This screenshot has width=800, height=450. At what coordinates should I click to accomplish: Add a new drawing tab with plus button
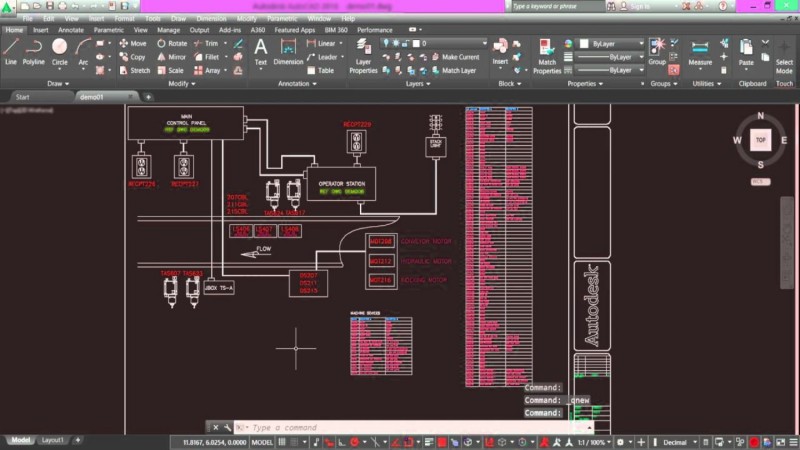pos(148,97)
